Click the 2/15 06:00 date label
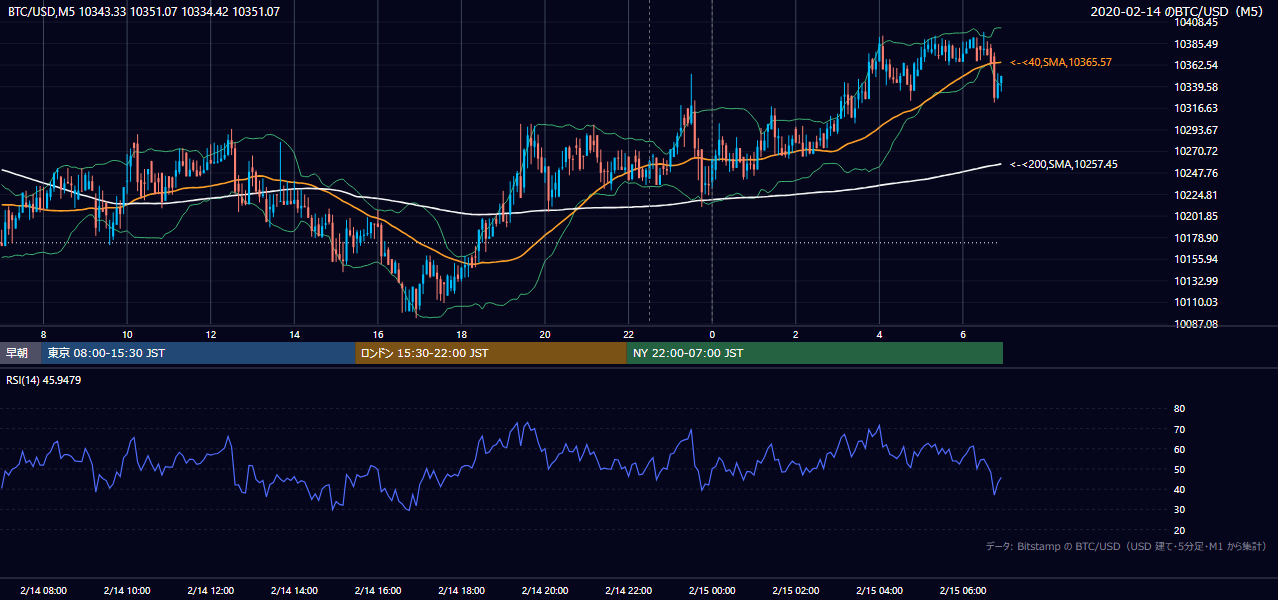The image size is (1278, 600). pos(963,590)
